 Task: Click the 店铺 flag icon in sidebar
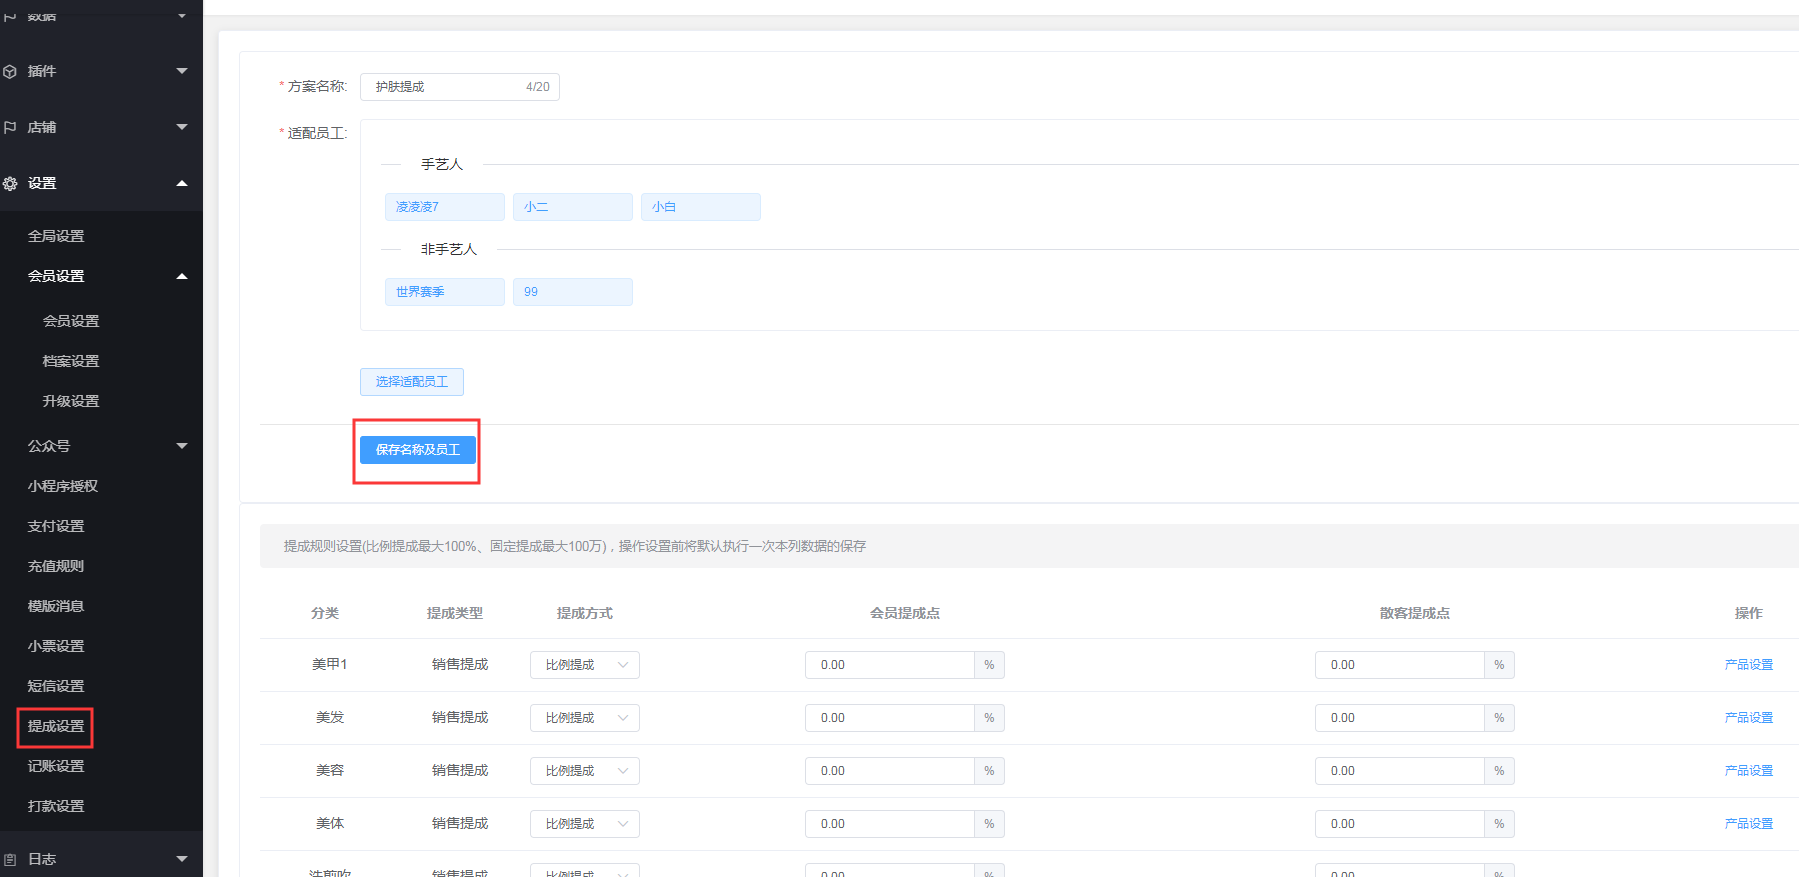pyautogui.click(x=10, y=128)
